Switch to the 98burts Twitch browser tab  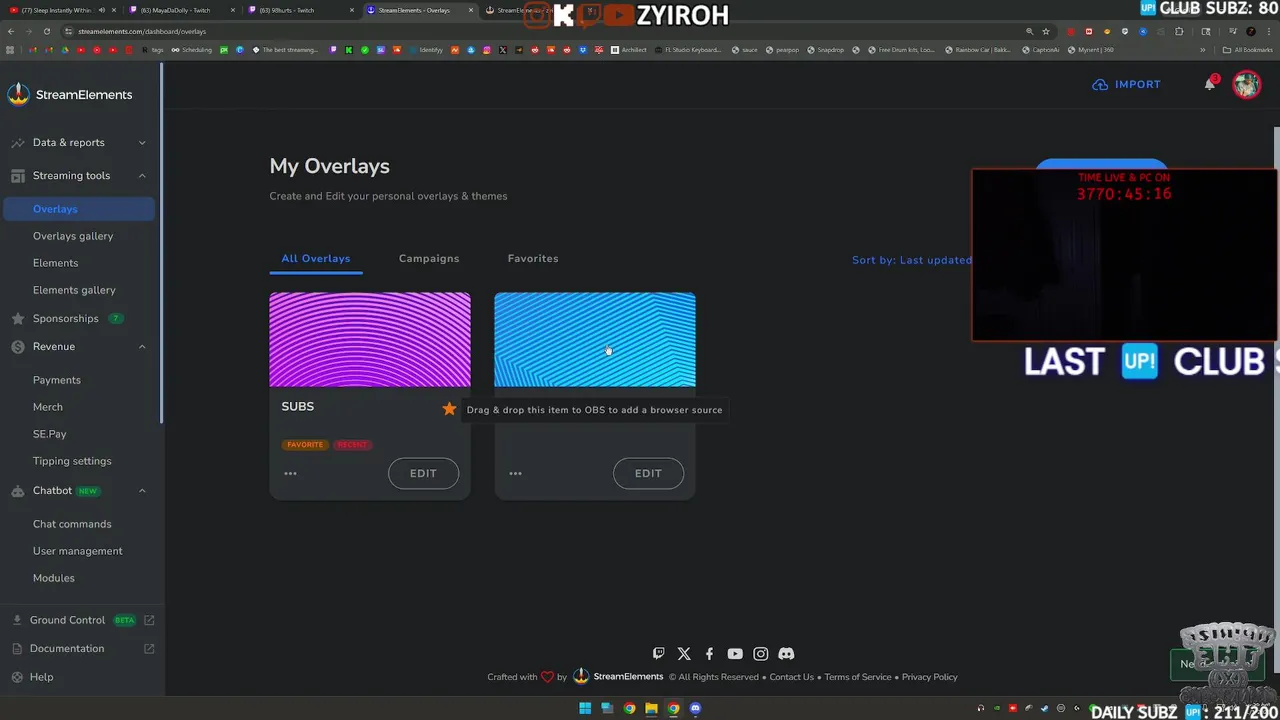299,10
